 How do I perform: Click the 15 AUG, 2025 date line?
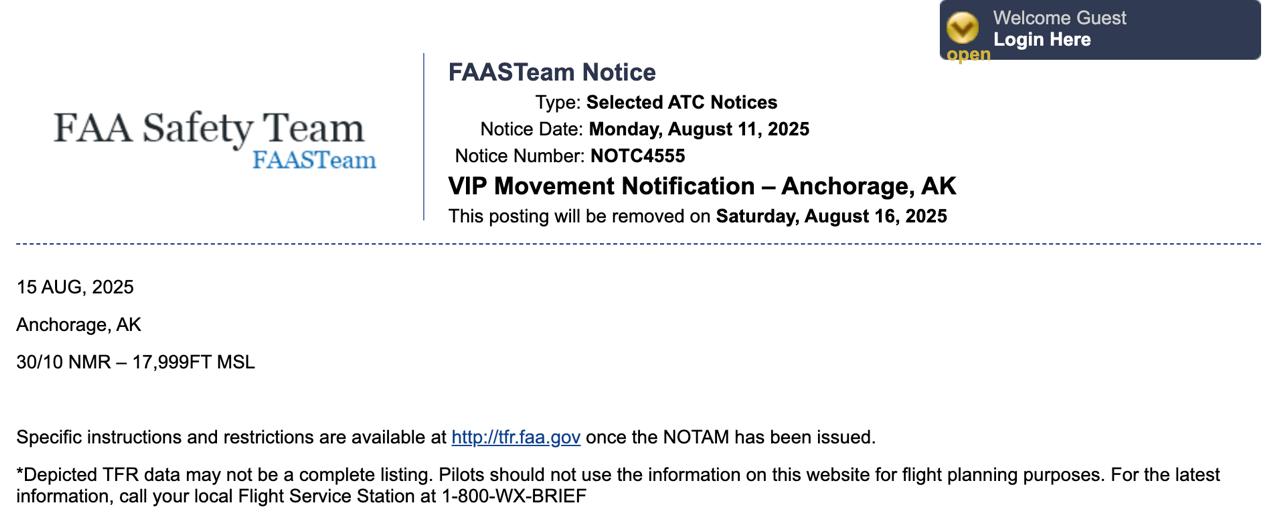75,287
